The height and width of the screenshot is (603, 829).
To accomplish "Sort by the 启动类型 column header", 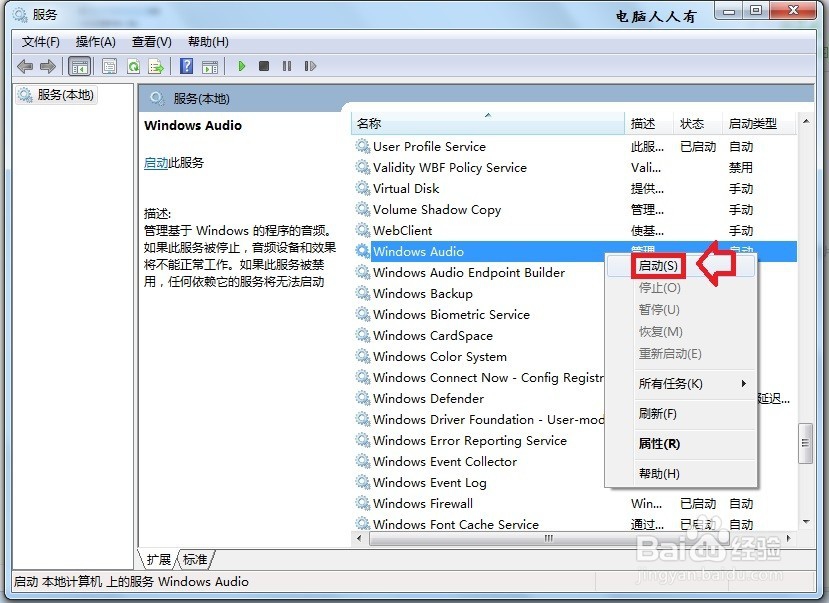I will pyautogui.click(x=758, y=124).
